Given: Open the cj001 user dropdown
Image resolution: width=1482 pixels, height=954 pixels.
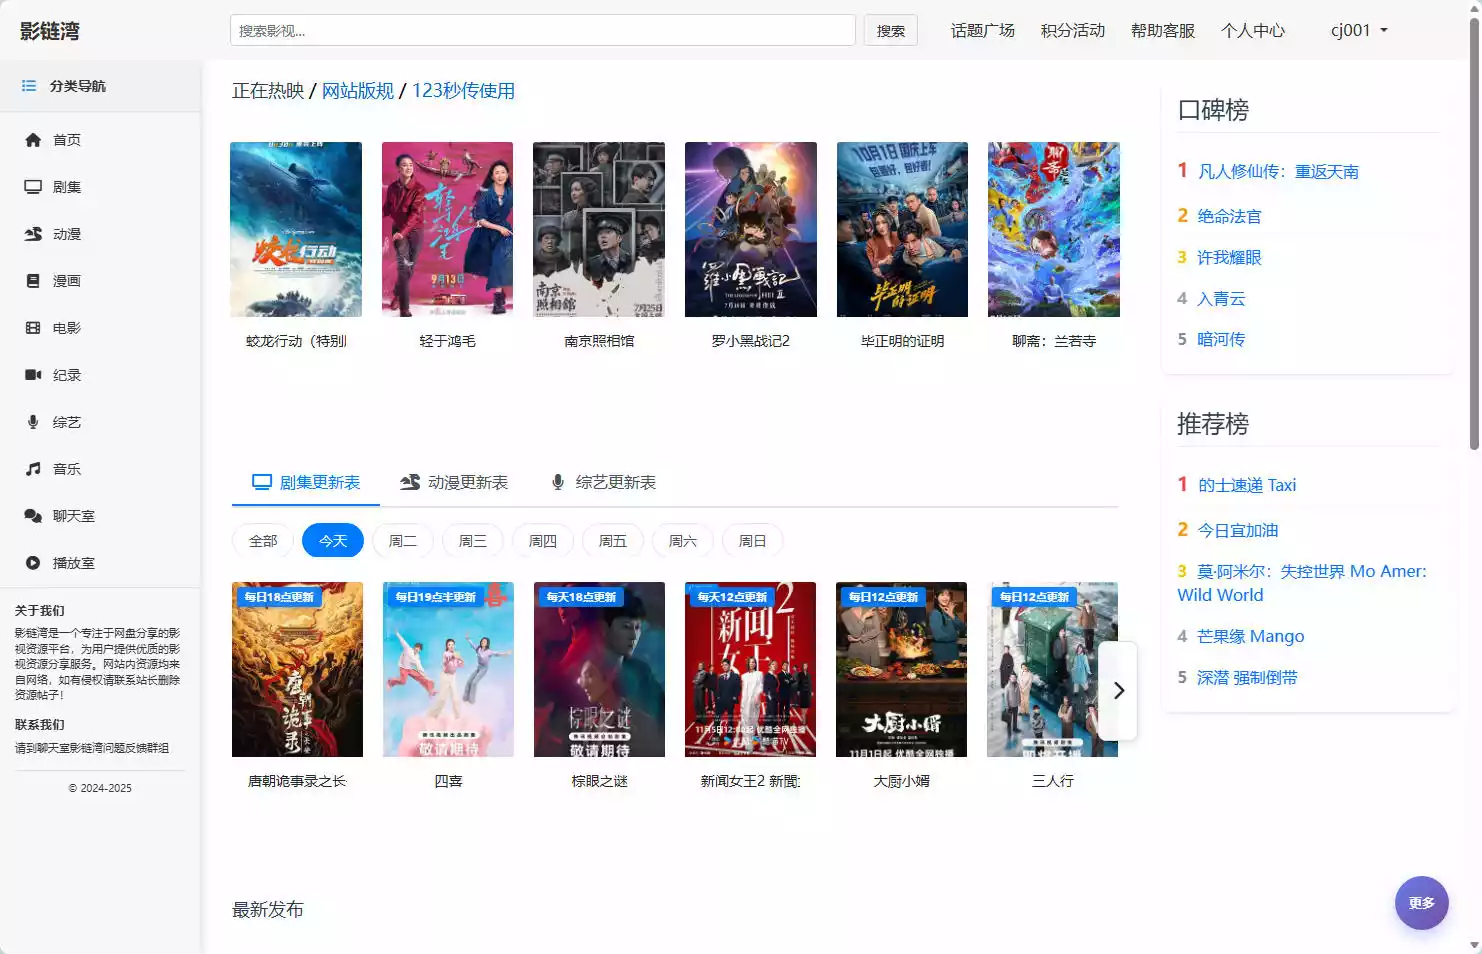Looking at the screenshot, I should pyautogui.click(x=1359, y=30).
